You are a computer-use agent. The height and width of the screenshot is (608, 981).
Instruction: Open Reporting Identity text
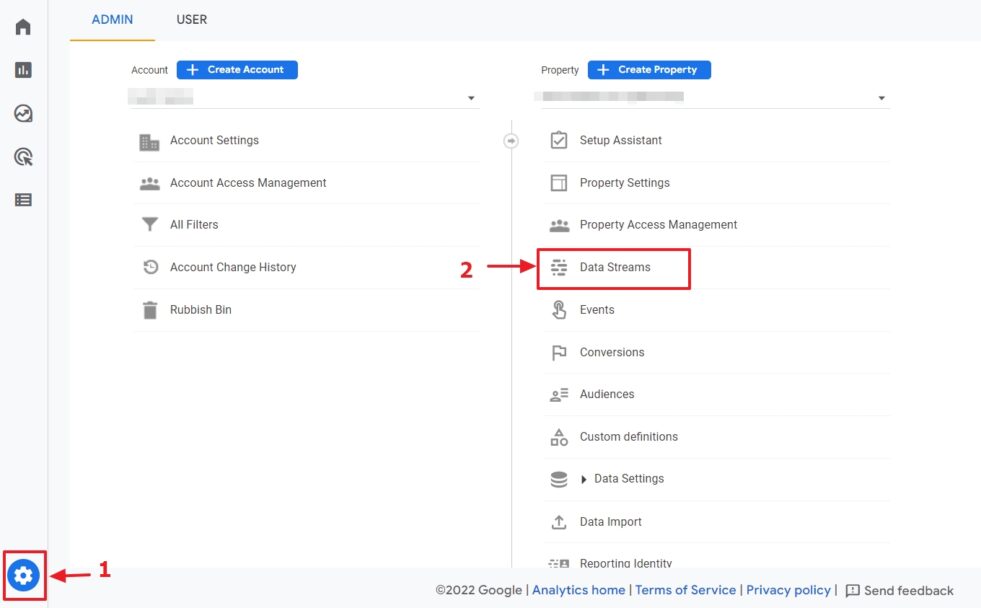tap(626, 563)
